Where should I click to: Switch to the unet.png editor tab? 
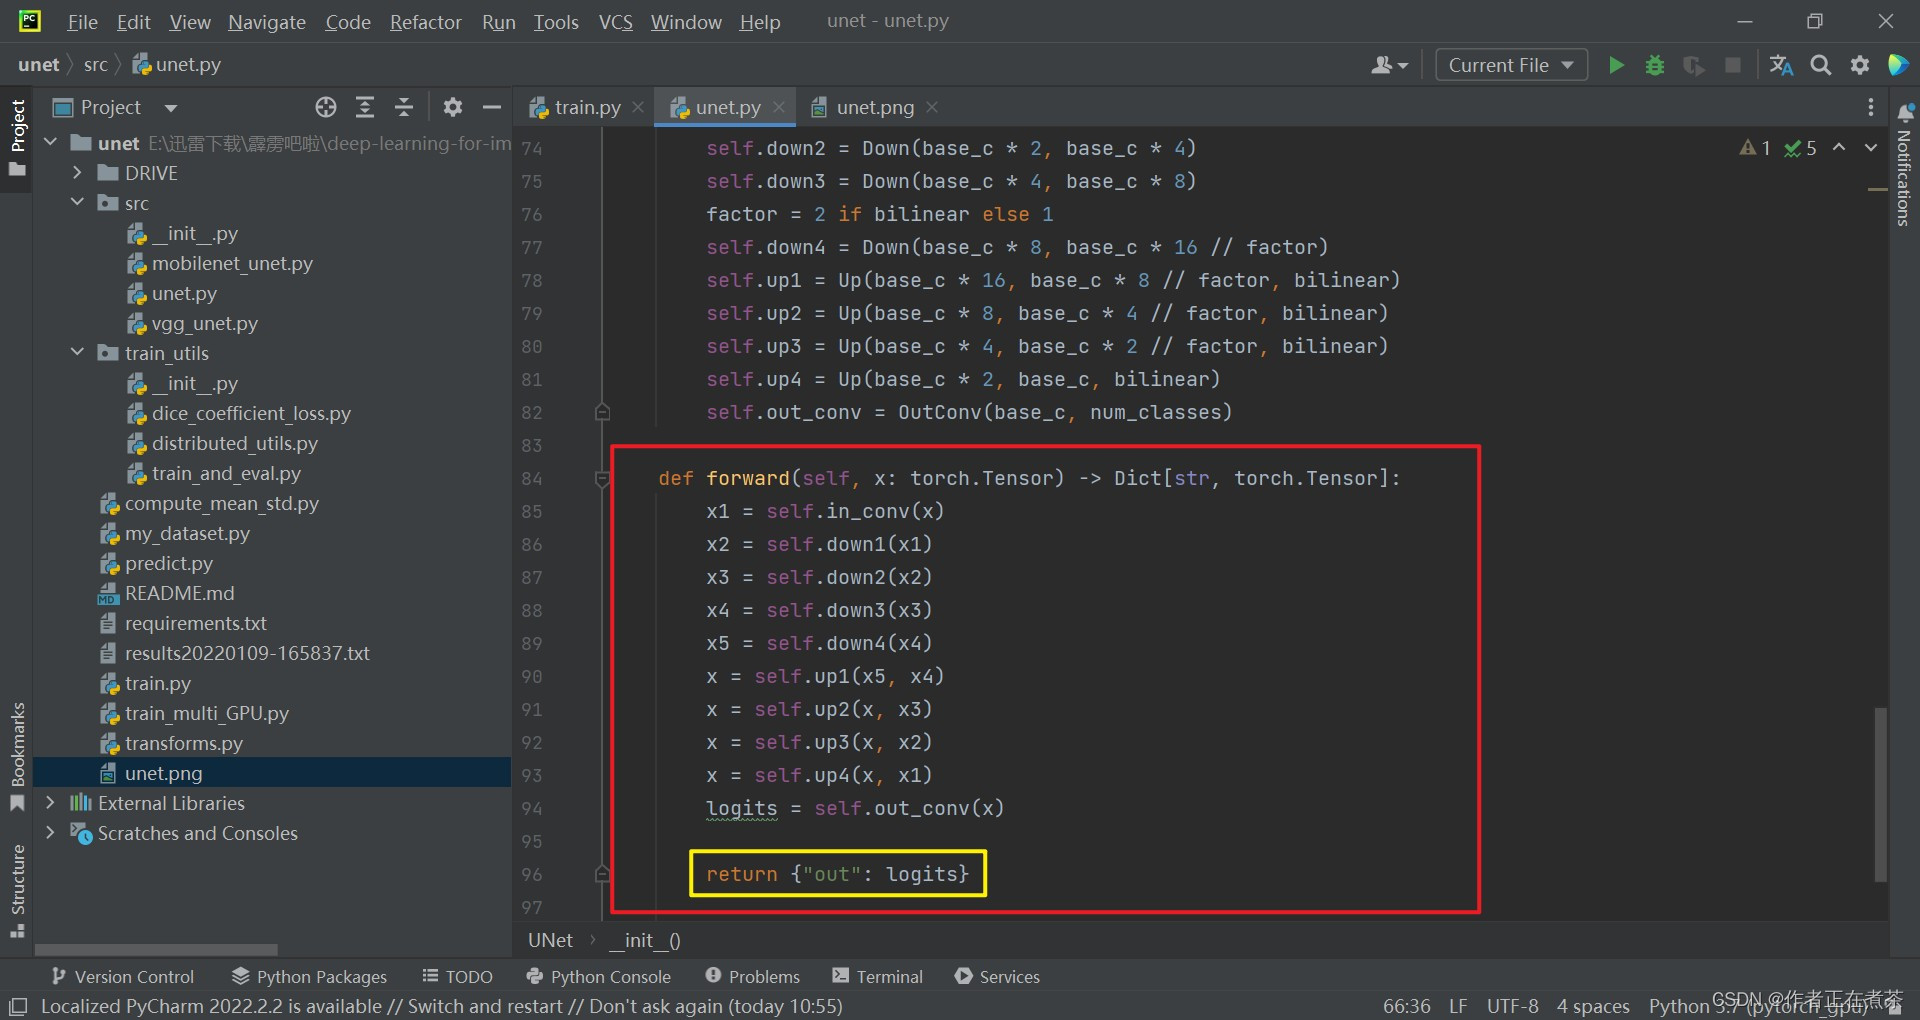[875, 107]
